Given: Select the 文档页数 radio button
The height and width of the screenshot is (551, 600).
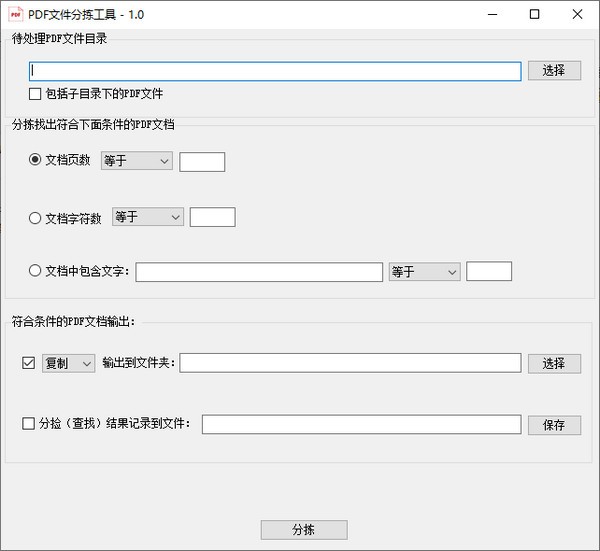Looking at the screenshot, I should pyautogui.click(x=35, y=159).
